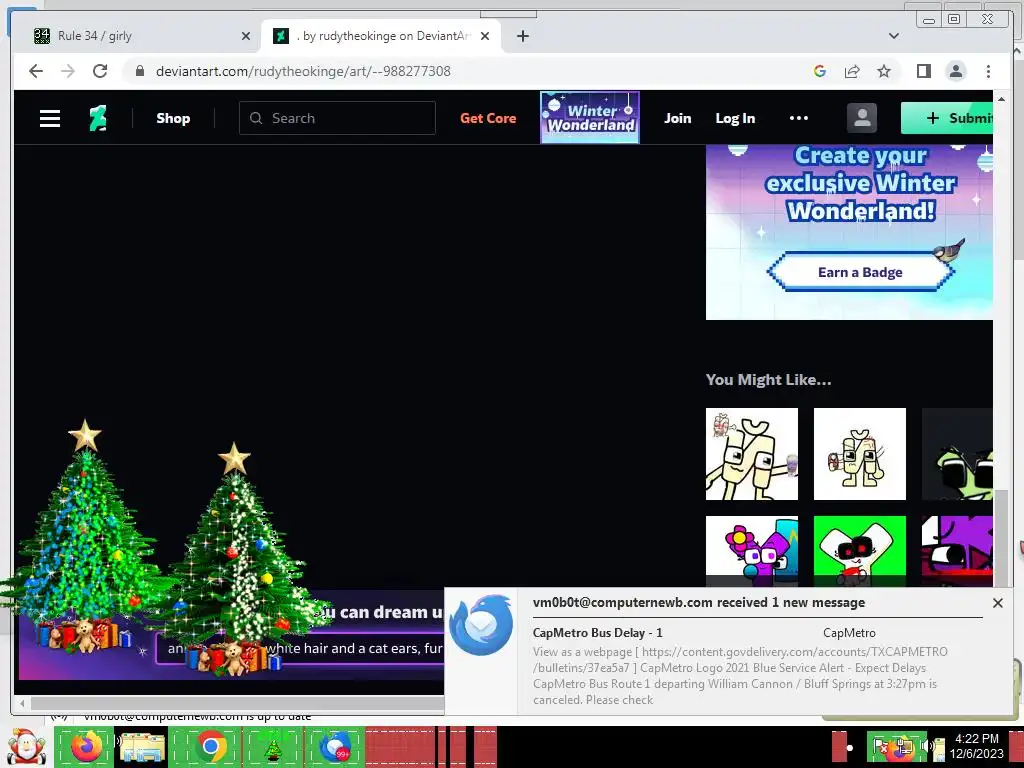Click the Earn a Badge button
This screenshot has width=1024, height=768.
pyautogui.click(x=860, y=272)
